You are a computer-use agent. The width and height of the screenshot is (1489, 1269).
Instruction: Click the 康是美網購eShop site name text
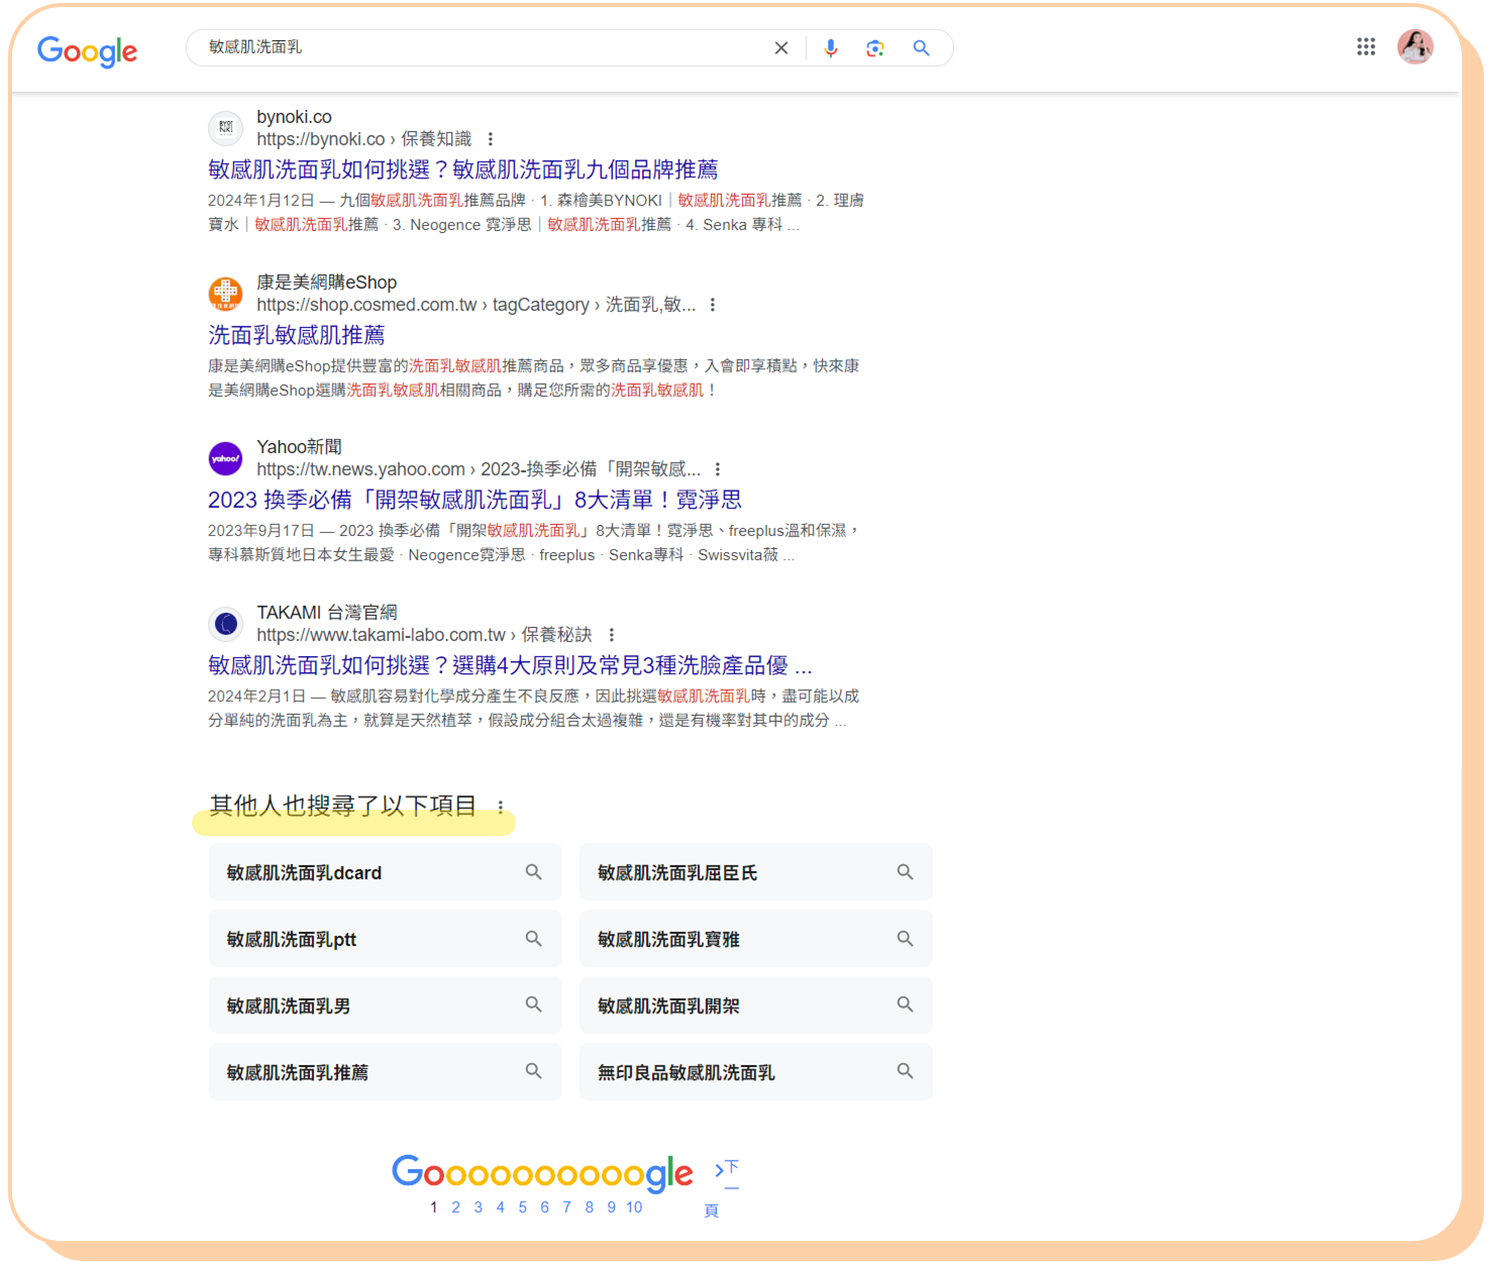coord(326,282)
